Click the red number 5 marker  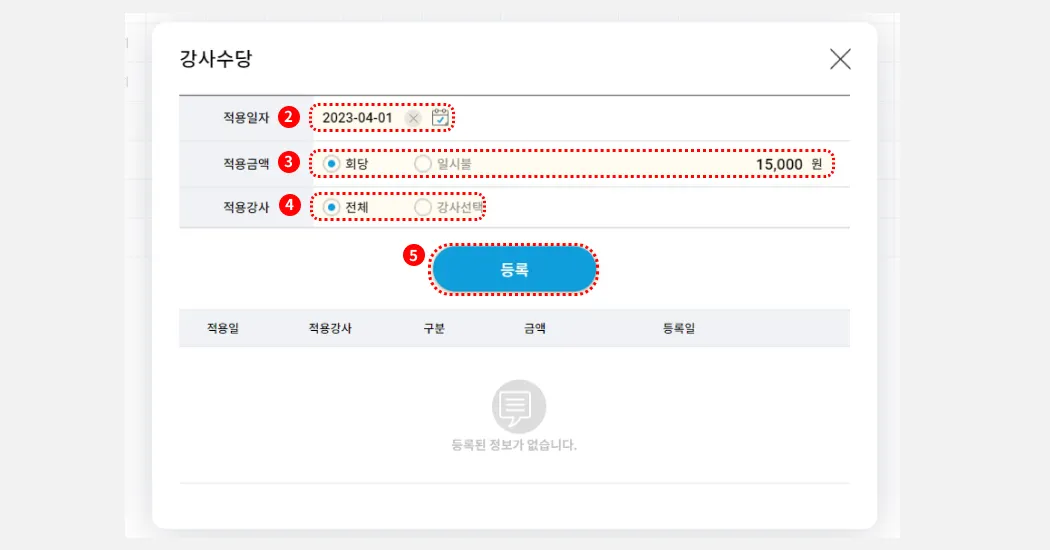414,255
